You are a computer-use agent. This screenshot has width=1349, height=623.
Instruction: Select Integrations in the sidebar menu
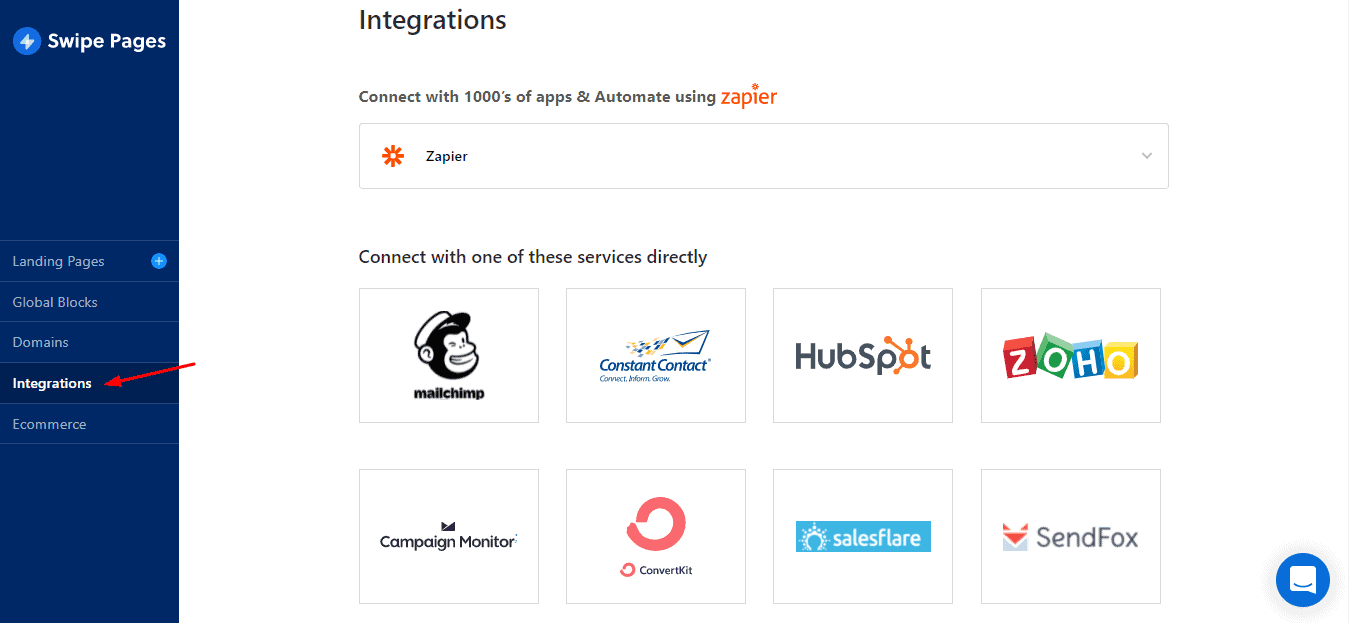[52, 383]
